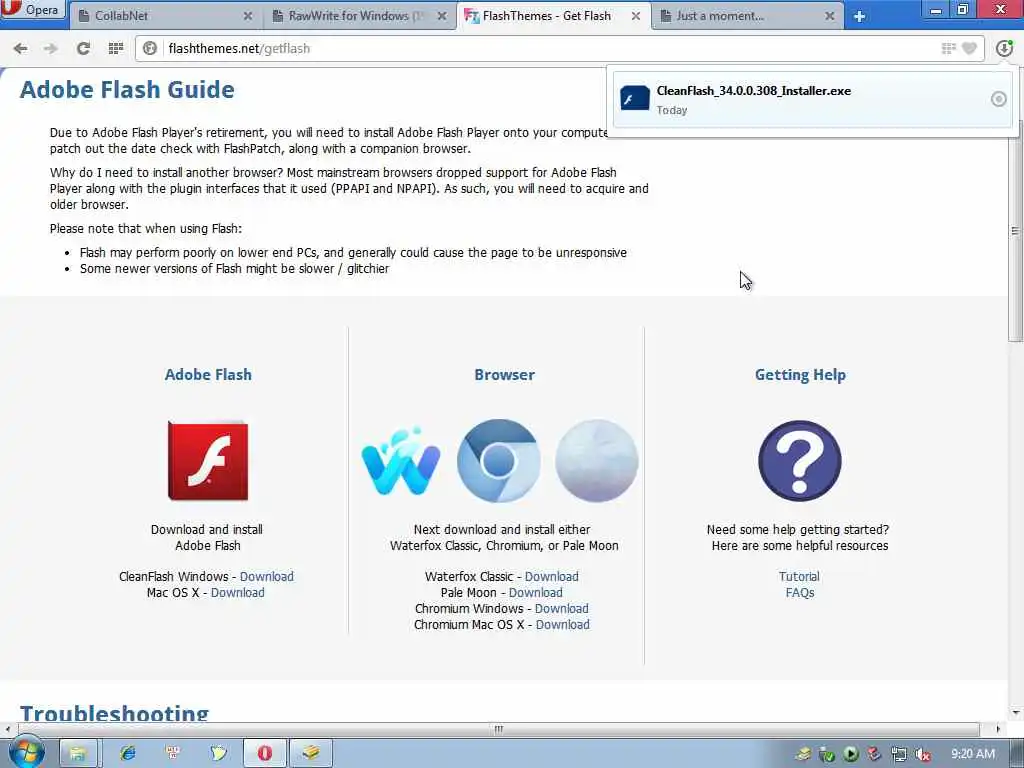
Task: Click the flashthemes.net address bar
Action: tap(549, 48)
